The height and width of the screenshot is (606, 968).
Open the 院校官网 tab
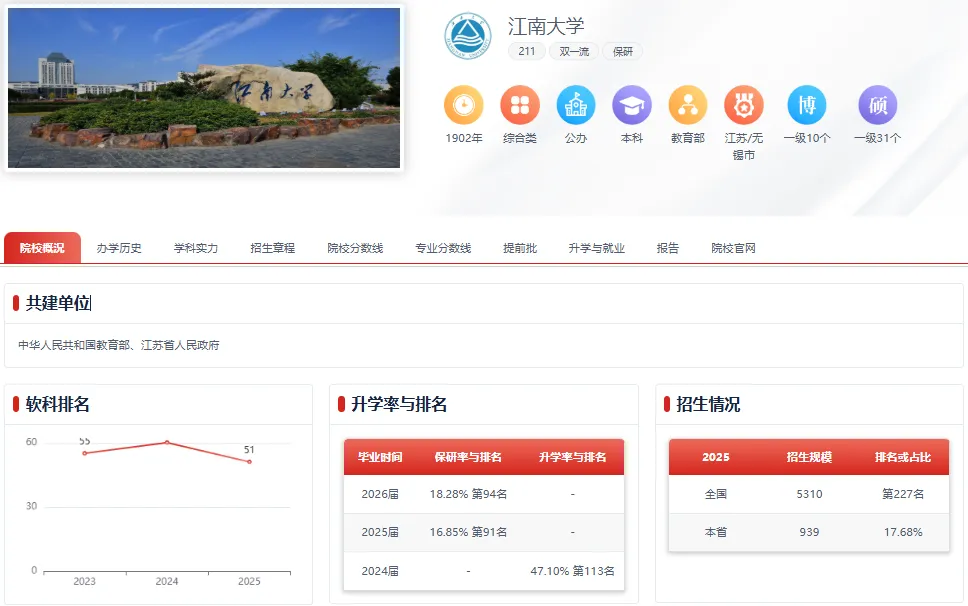tap(733, 248)
